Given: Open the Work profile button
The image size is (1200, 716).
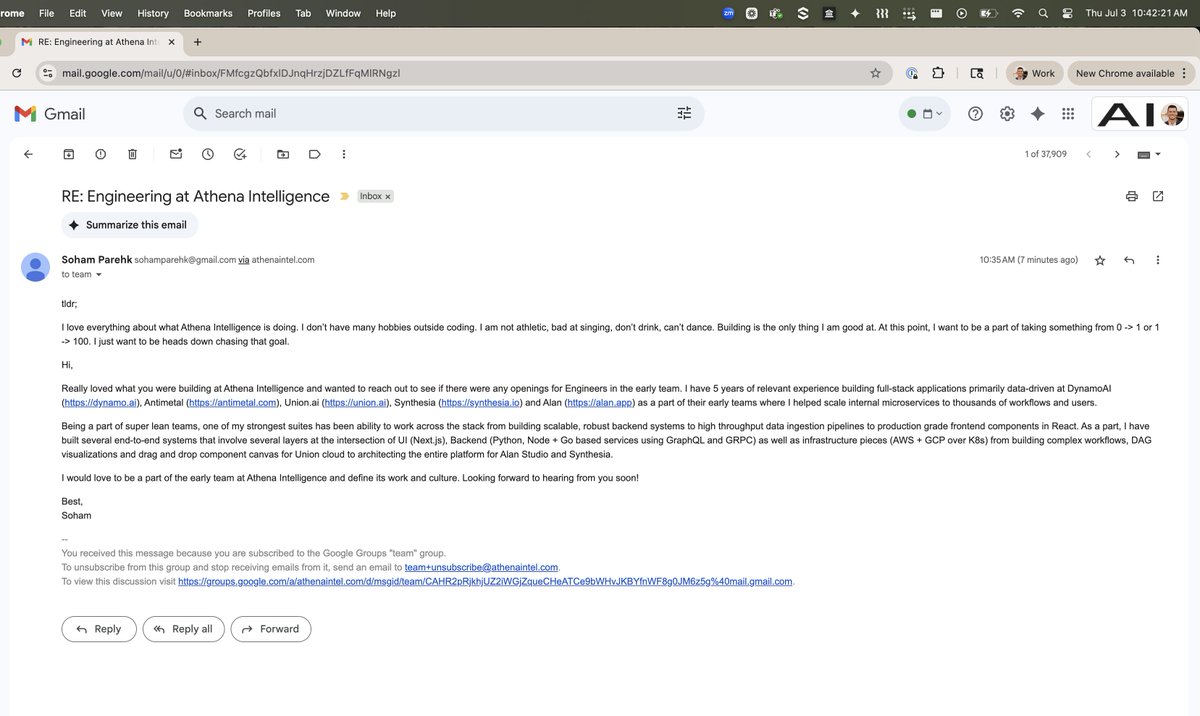Looking at the screenshot, I should (1033, 73).
